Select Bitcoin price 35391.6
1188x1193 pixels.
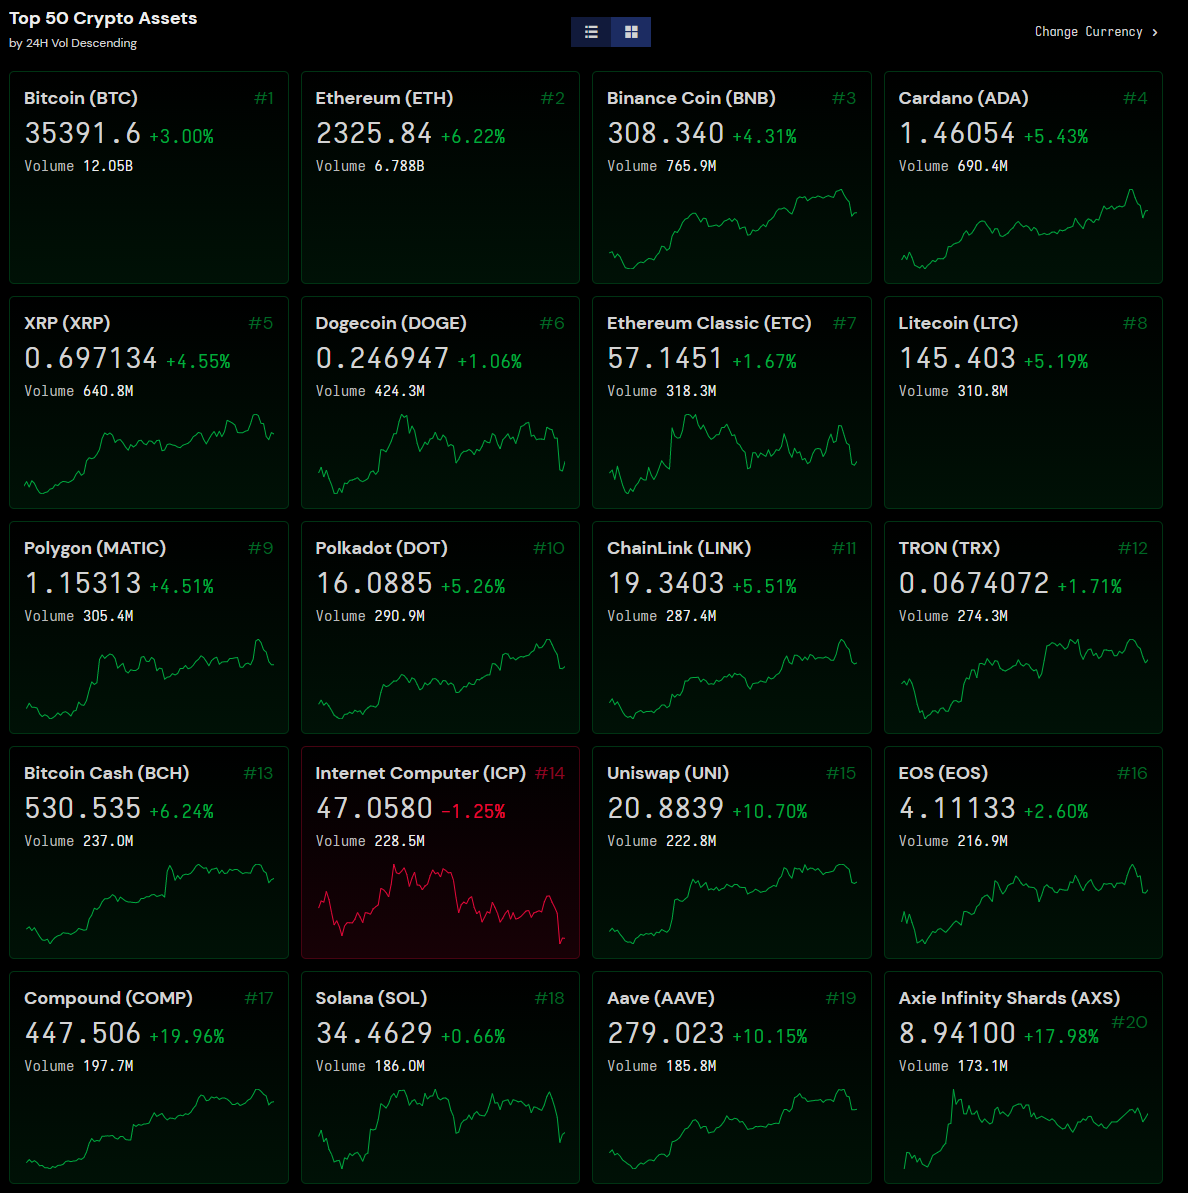point(83,133)
